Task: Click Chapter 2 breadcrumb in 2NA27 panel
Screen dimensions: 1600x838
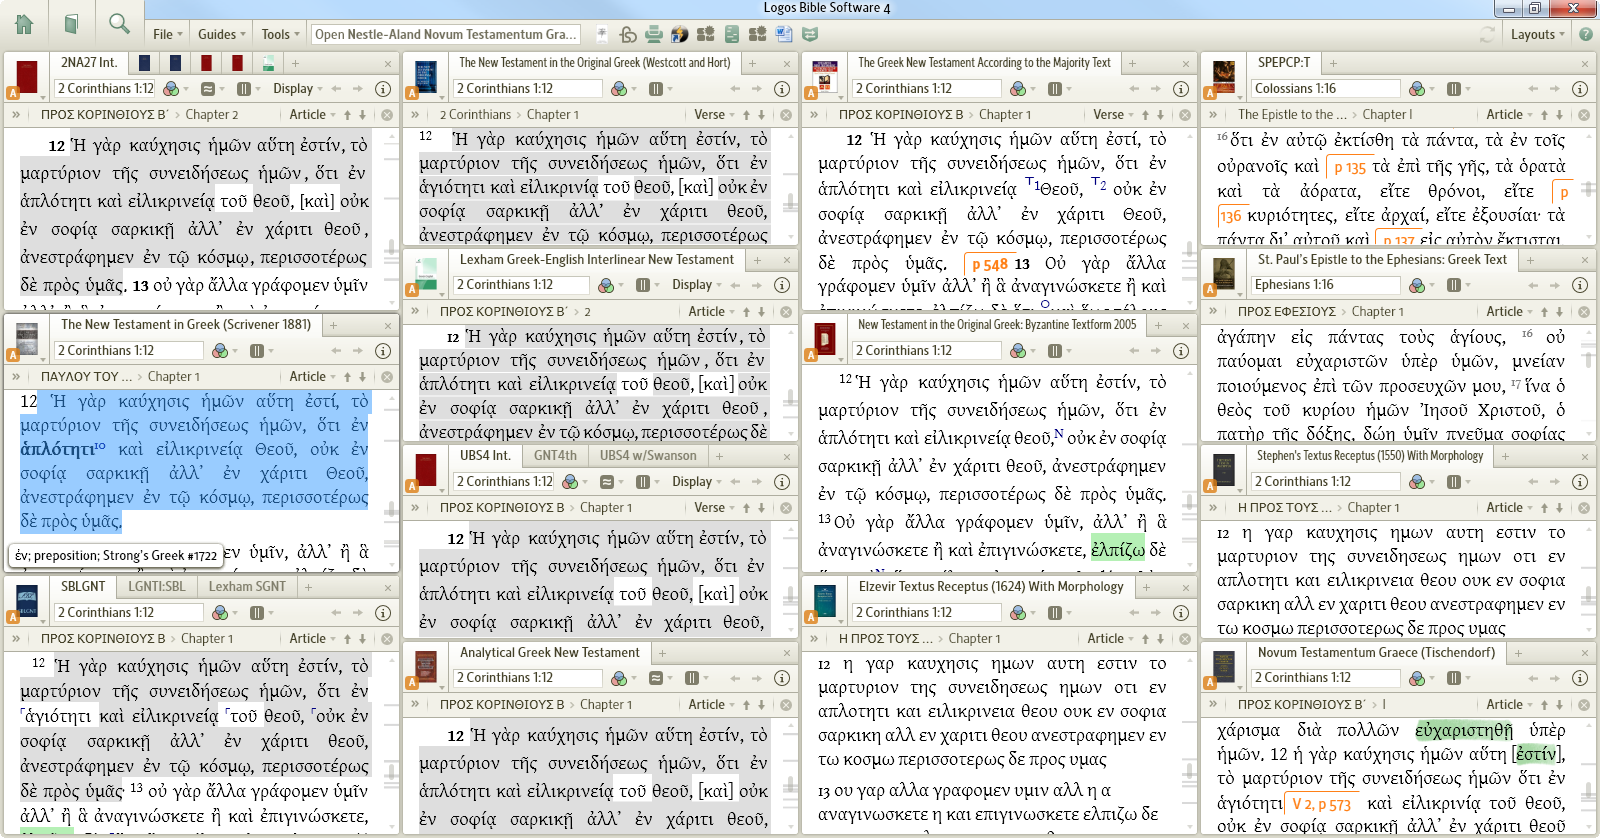Action: pyautogui.click(x=212, y=115)
